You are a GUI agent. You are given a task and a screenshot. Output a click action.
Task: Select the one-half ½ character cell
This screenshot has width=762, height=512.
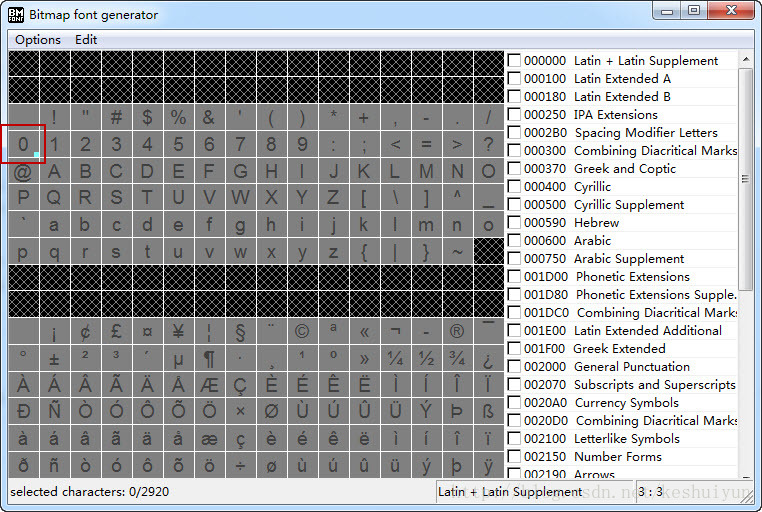coord(426,358)
